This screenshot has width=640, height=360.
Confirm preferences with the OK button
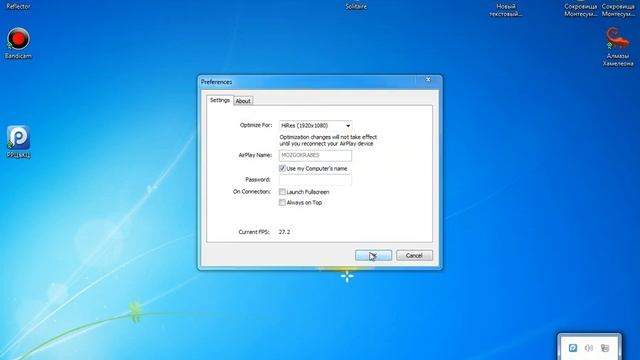(x=373, y=256)
